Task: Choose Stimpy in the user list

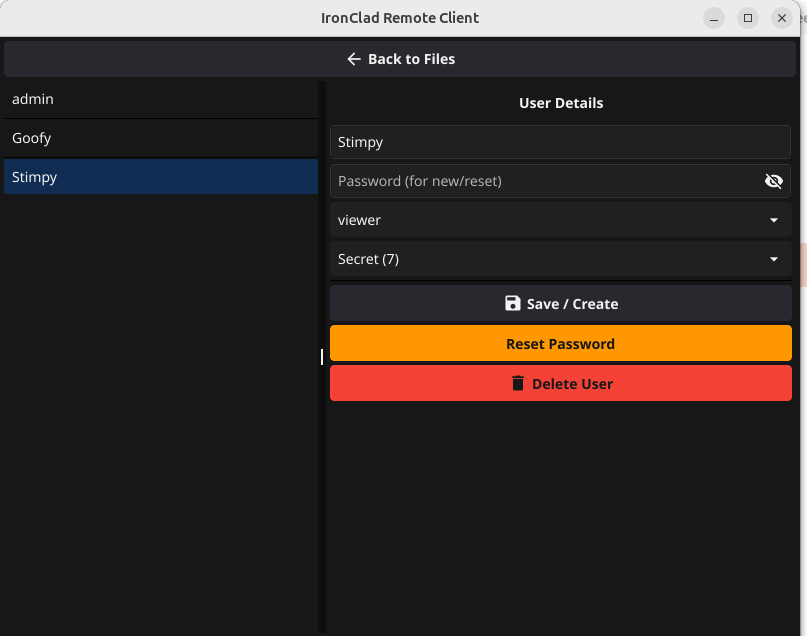Action: coord(160,177)
